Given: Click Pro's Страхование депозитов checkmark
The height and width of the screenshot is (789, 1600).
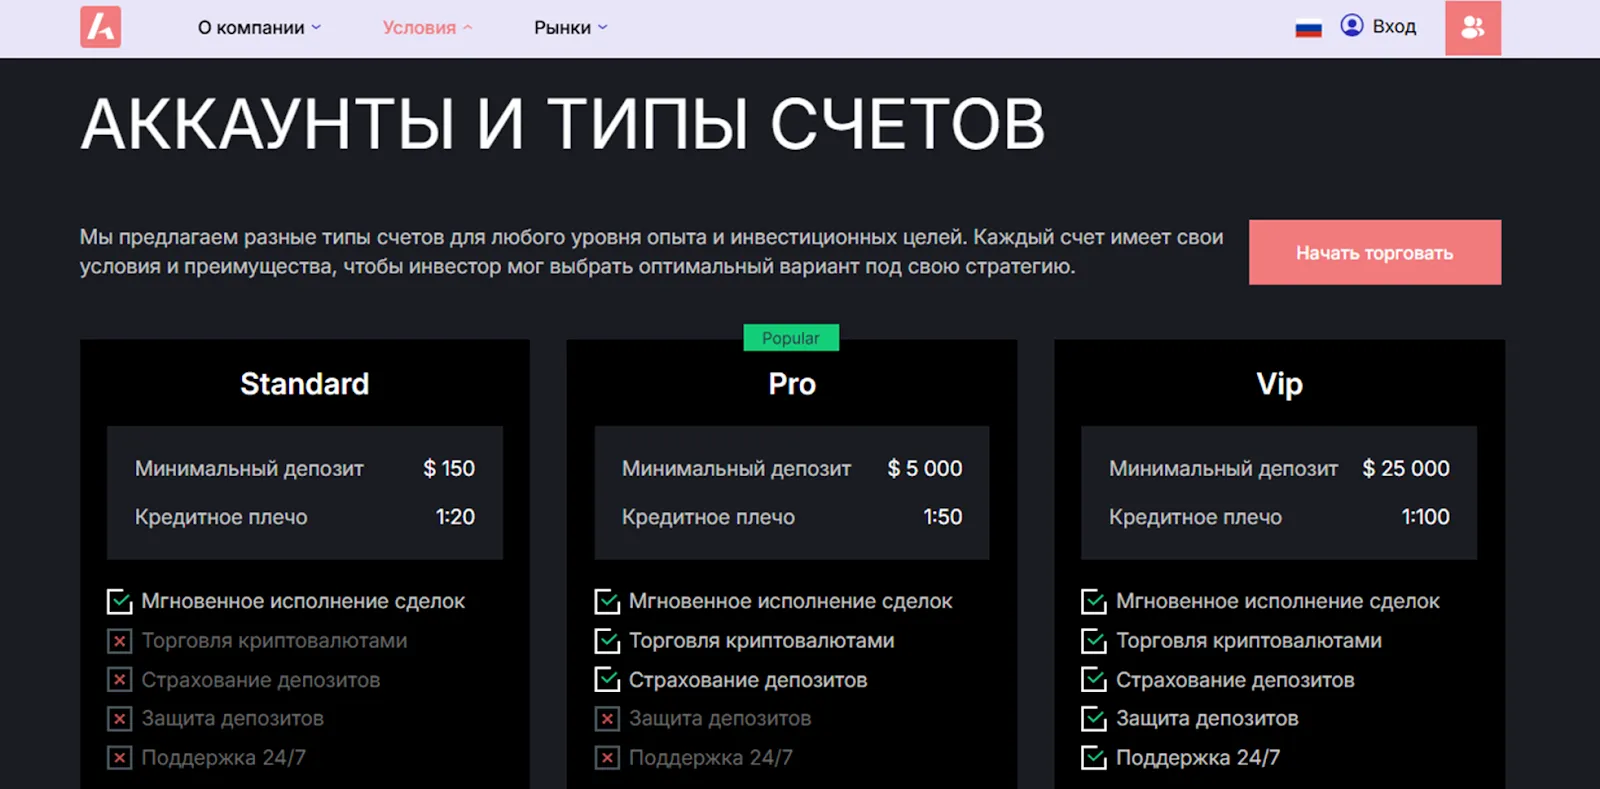Looking at the screenshot, I should click(x=607, y=680).
